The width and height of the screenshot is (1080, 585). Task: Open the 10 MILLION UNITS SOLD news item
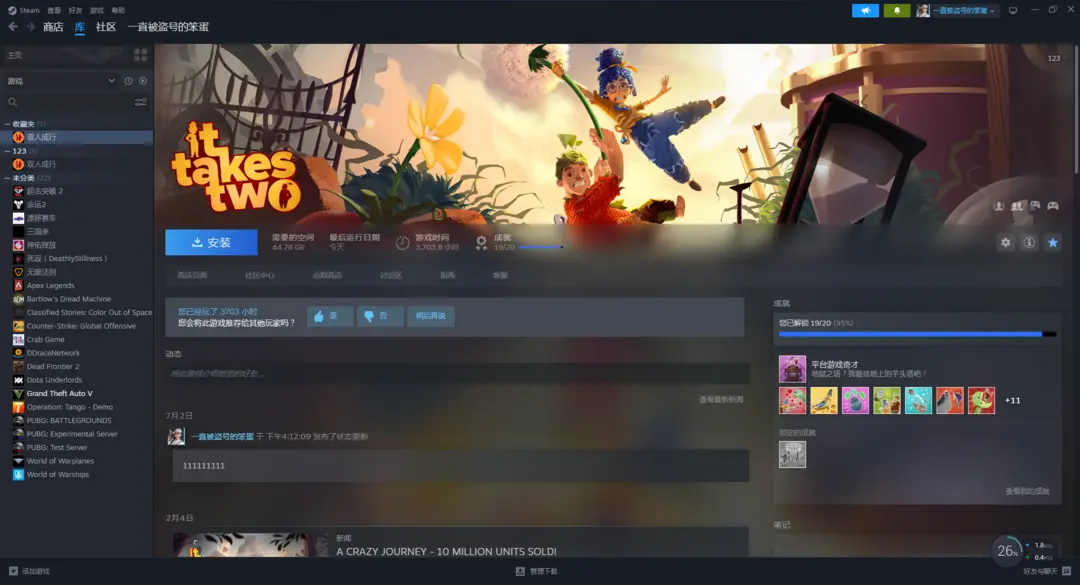(x=446, y=551)
